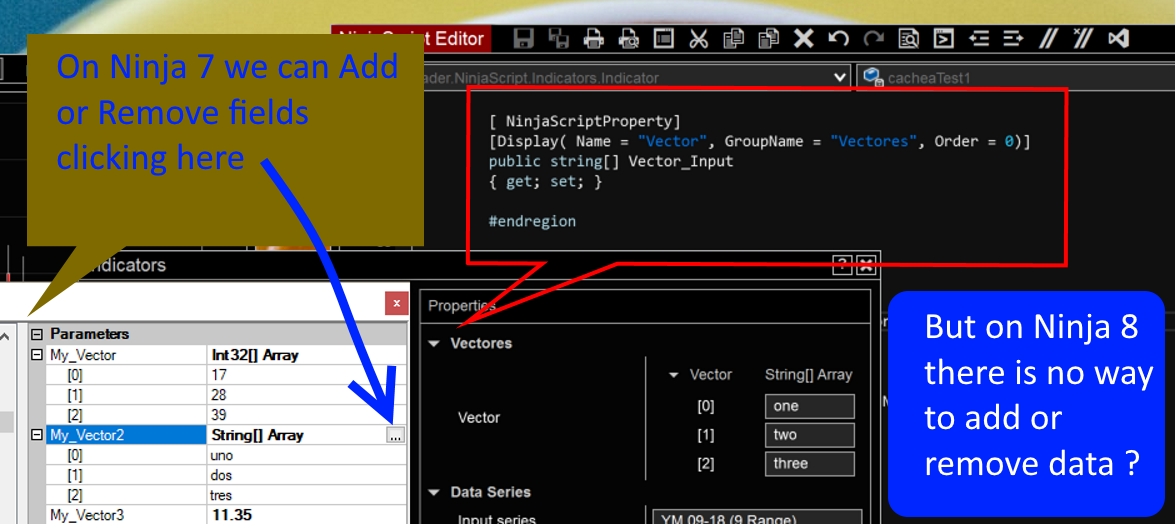Click the Int32[] Array value cell
The image size is (1175, 524).
click(x=307, y=355)
